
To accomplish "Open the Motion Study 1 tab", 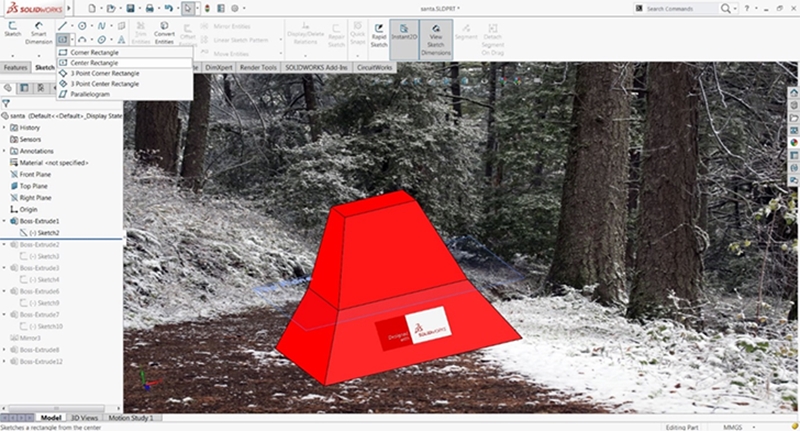I will 131,418.
